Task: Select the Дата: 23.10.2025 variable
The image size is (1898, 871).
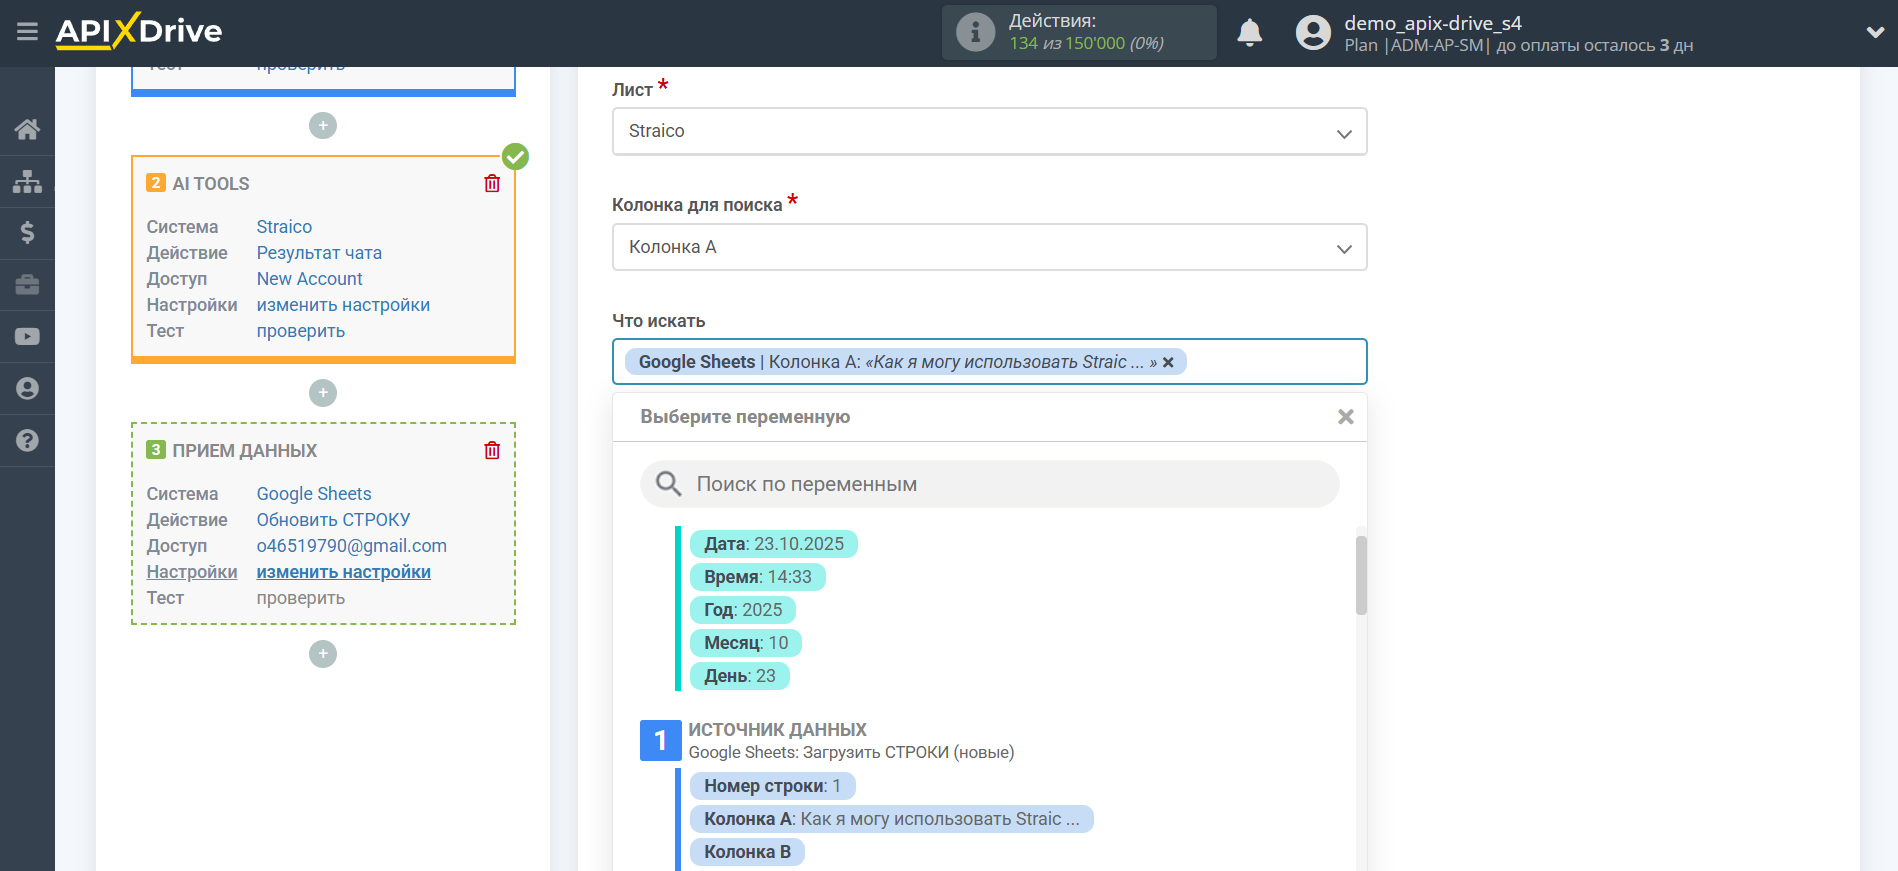Action: coord(773,544)
